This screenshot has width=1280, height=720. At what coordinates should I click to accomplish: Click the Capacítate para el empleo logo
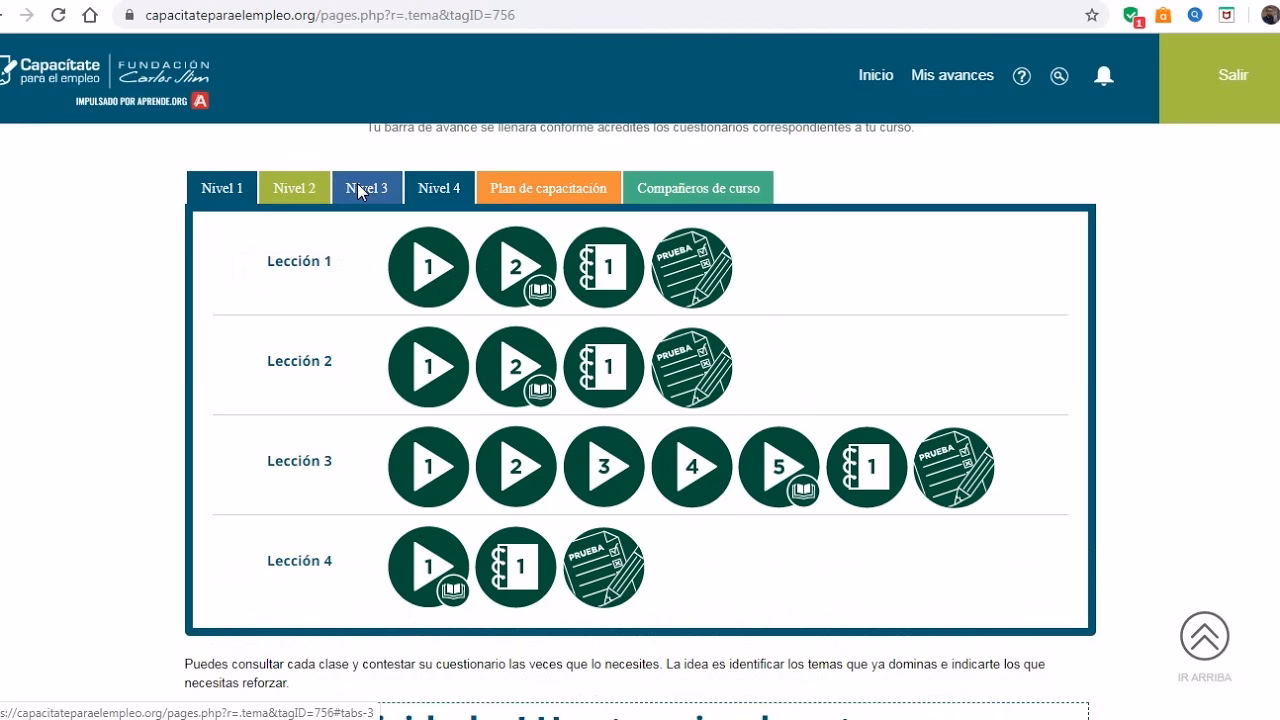60,70
